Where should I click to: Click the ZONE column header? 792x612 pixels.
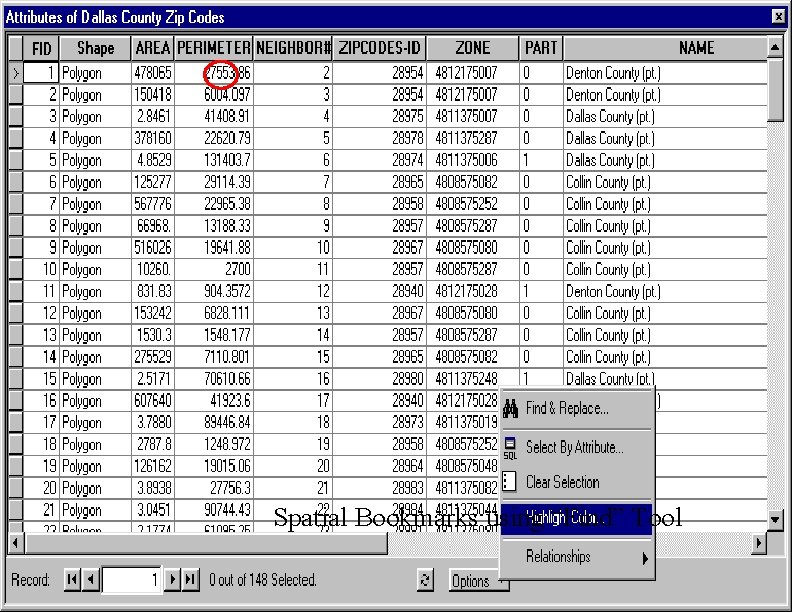click(x=473, y=48)
